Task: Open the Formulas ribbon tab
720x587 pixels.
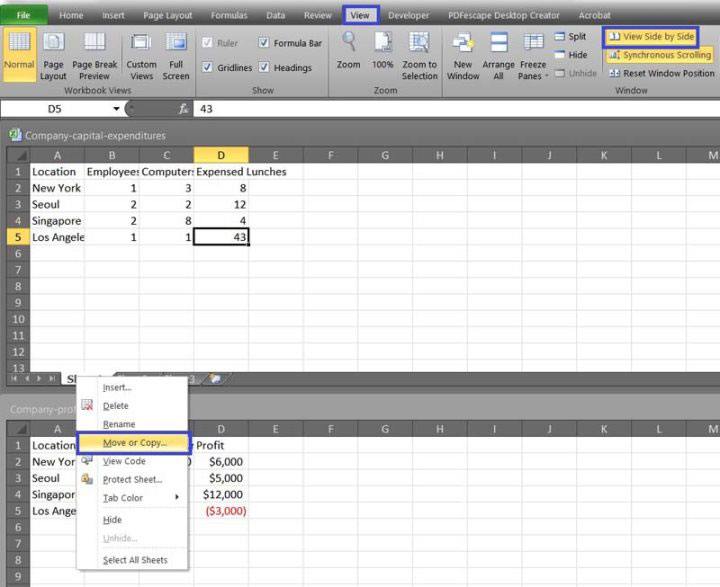Action: pyautogui.click(x=229, y=15)
